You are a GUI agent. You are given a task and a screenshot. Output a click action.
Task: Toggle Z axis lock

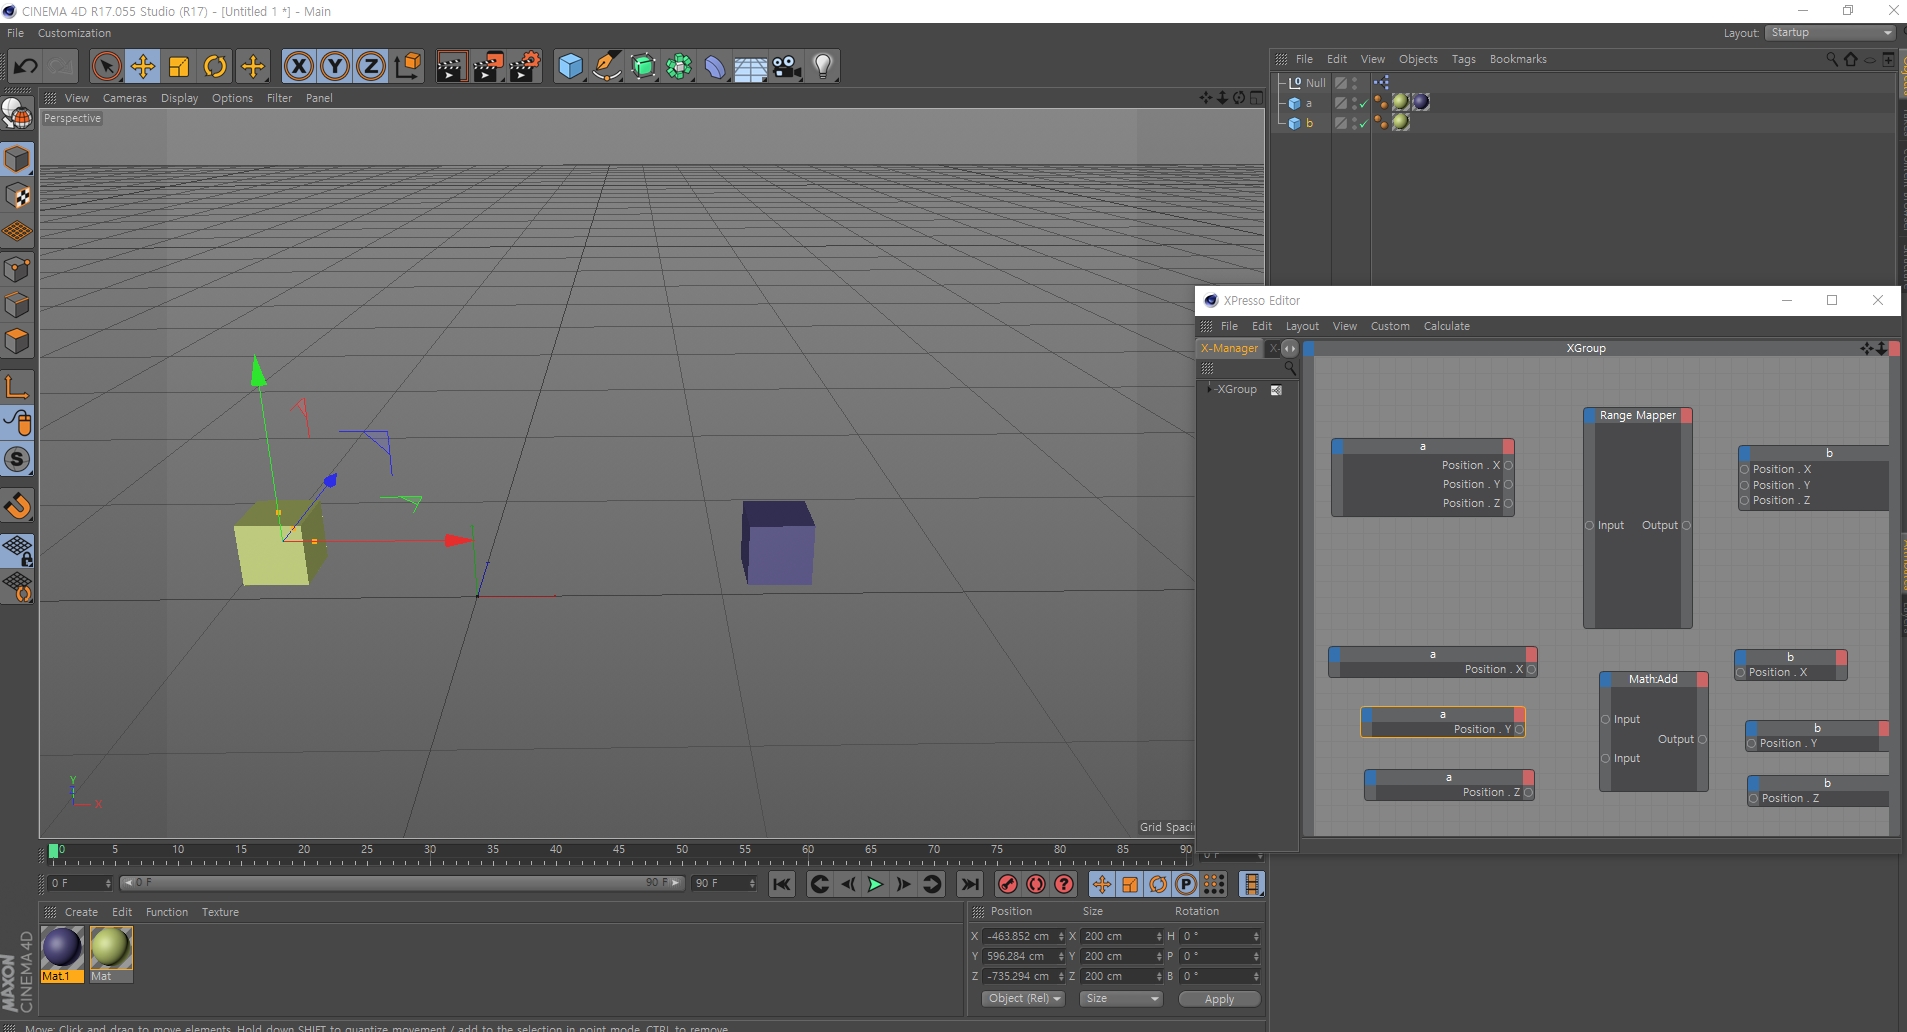[371, 67]
